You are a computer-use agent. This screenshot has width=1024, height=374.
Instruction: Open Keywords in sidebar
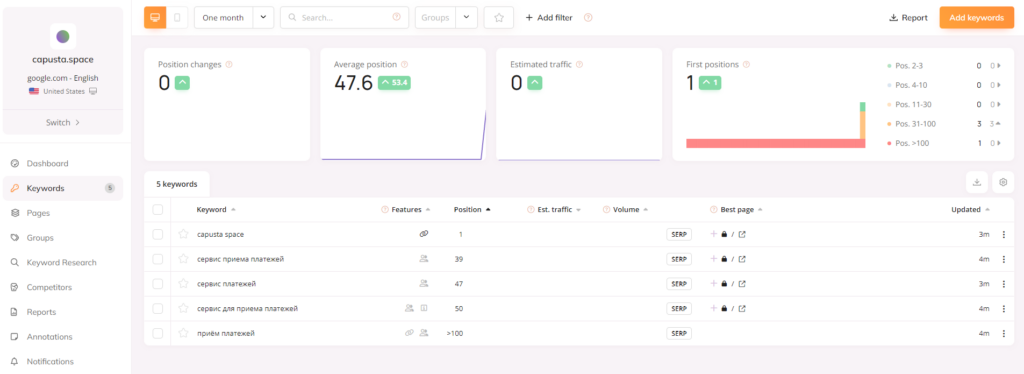coord(63,188)
